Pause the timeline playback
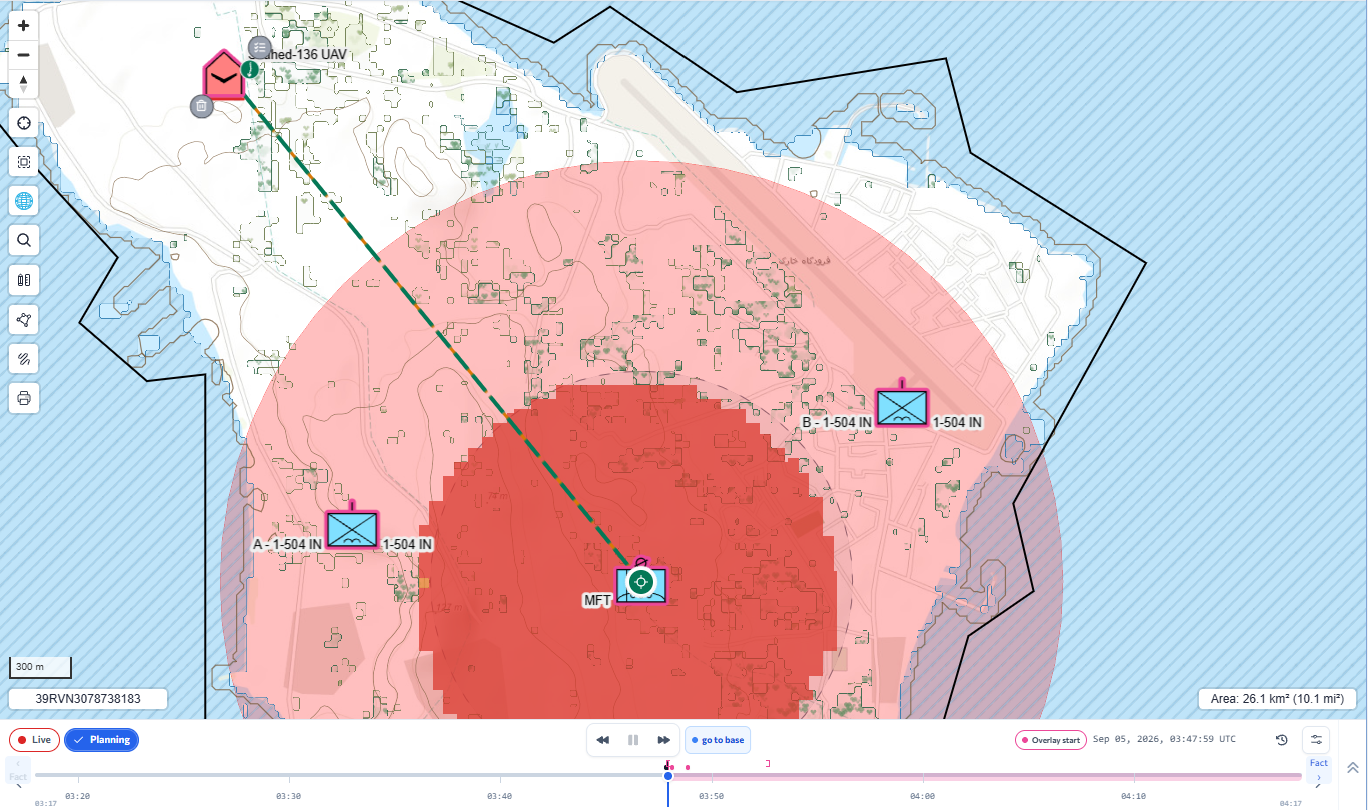1368x810 pixels. 633,740
